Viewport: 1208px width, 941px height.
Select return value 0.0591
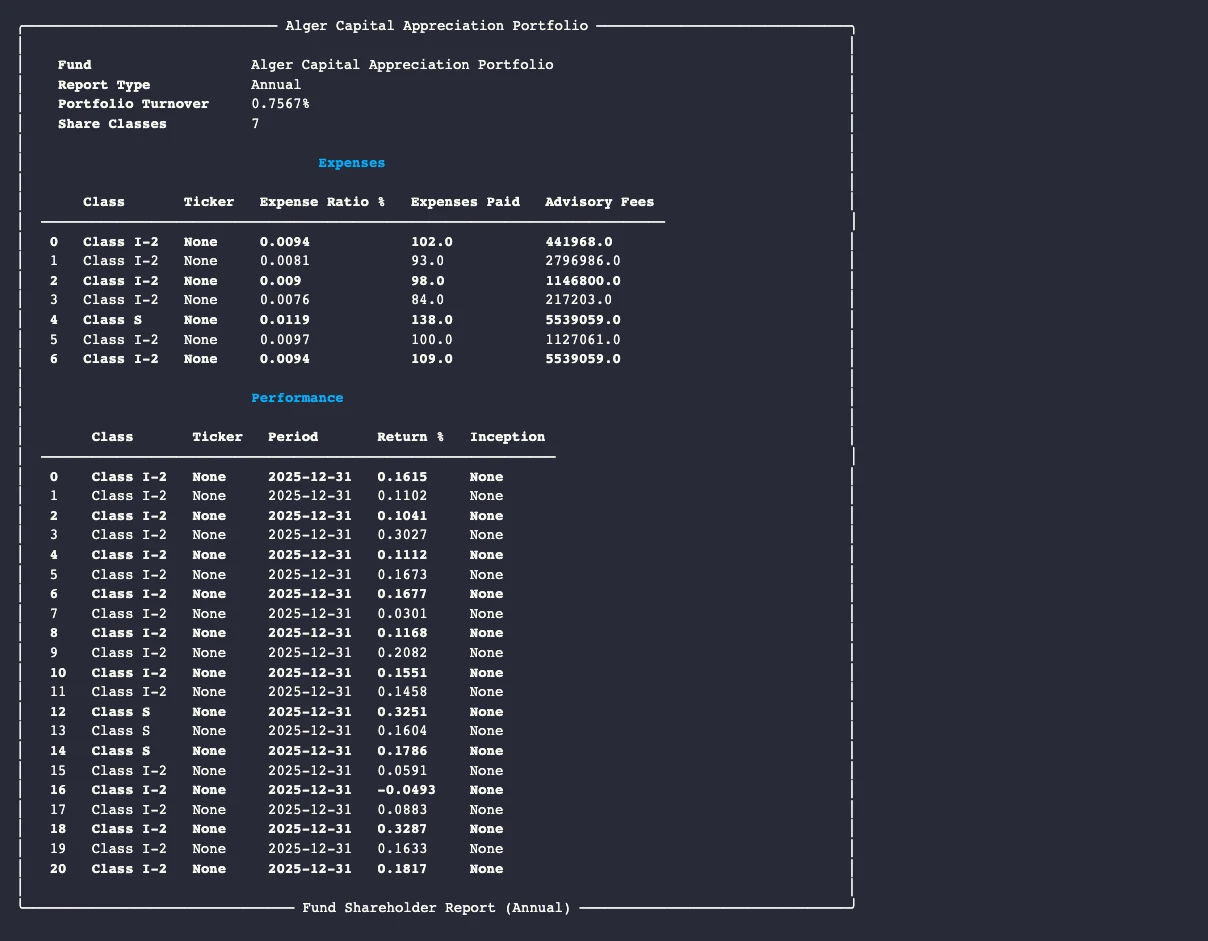(x=402, y=771)
